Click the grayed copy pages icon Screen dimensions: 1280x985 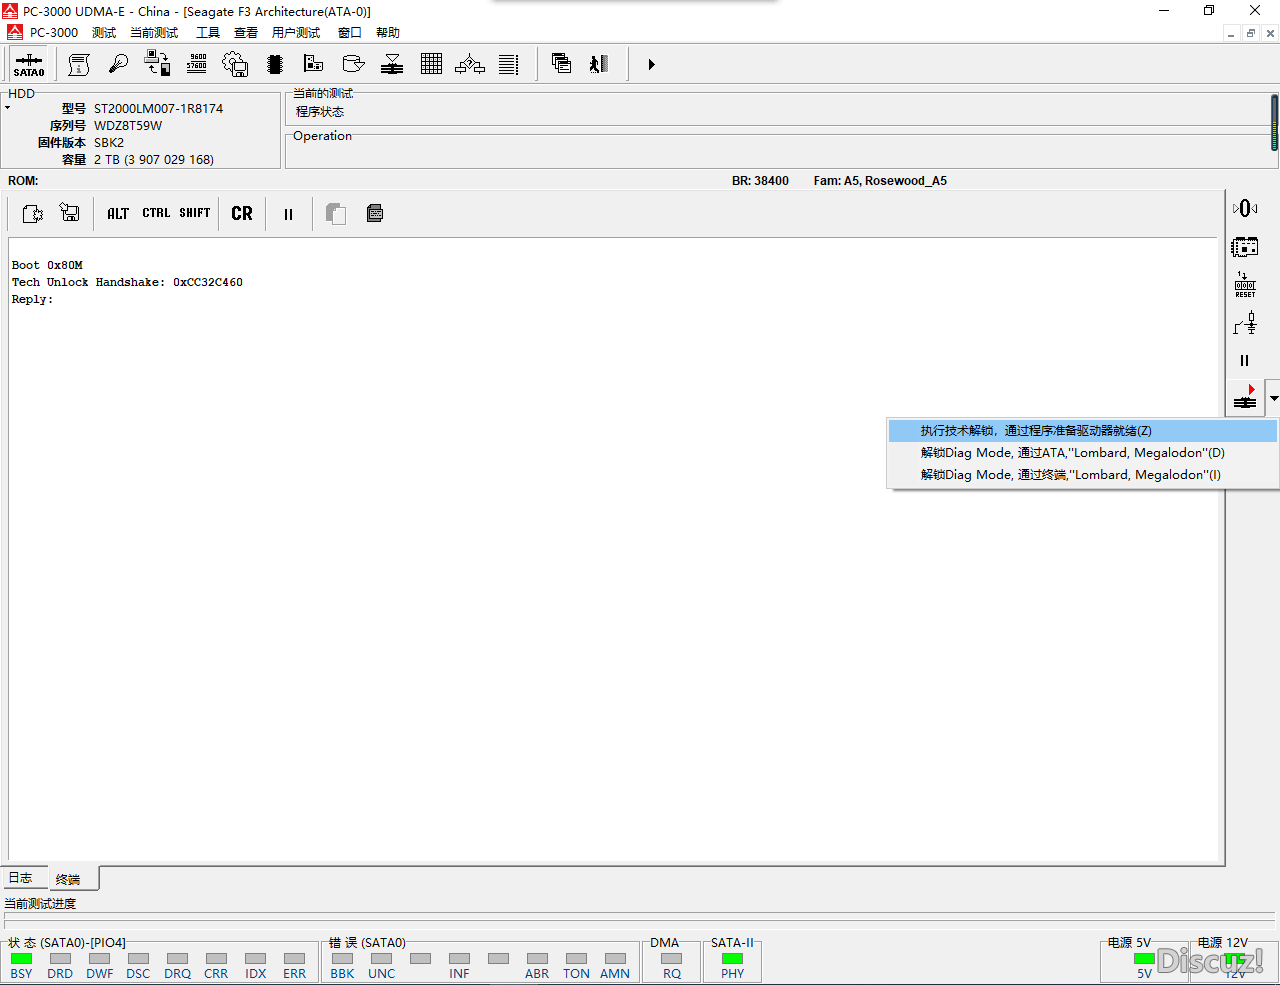pyautogui.click(x=336, y=213)
